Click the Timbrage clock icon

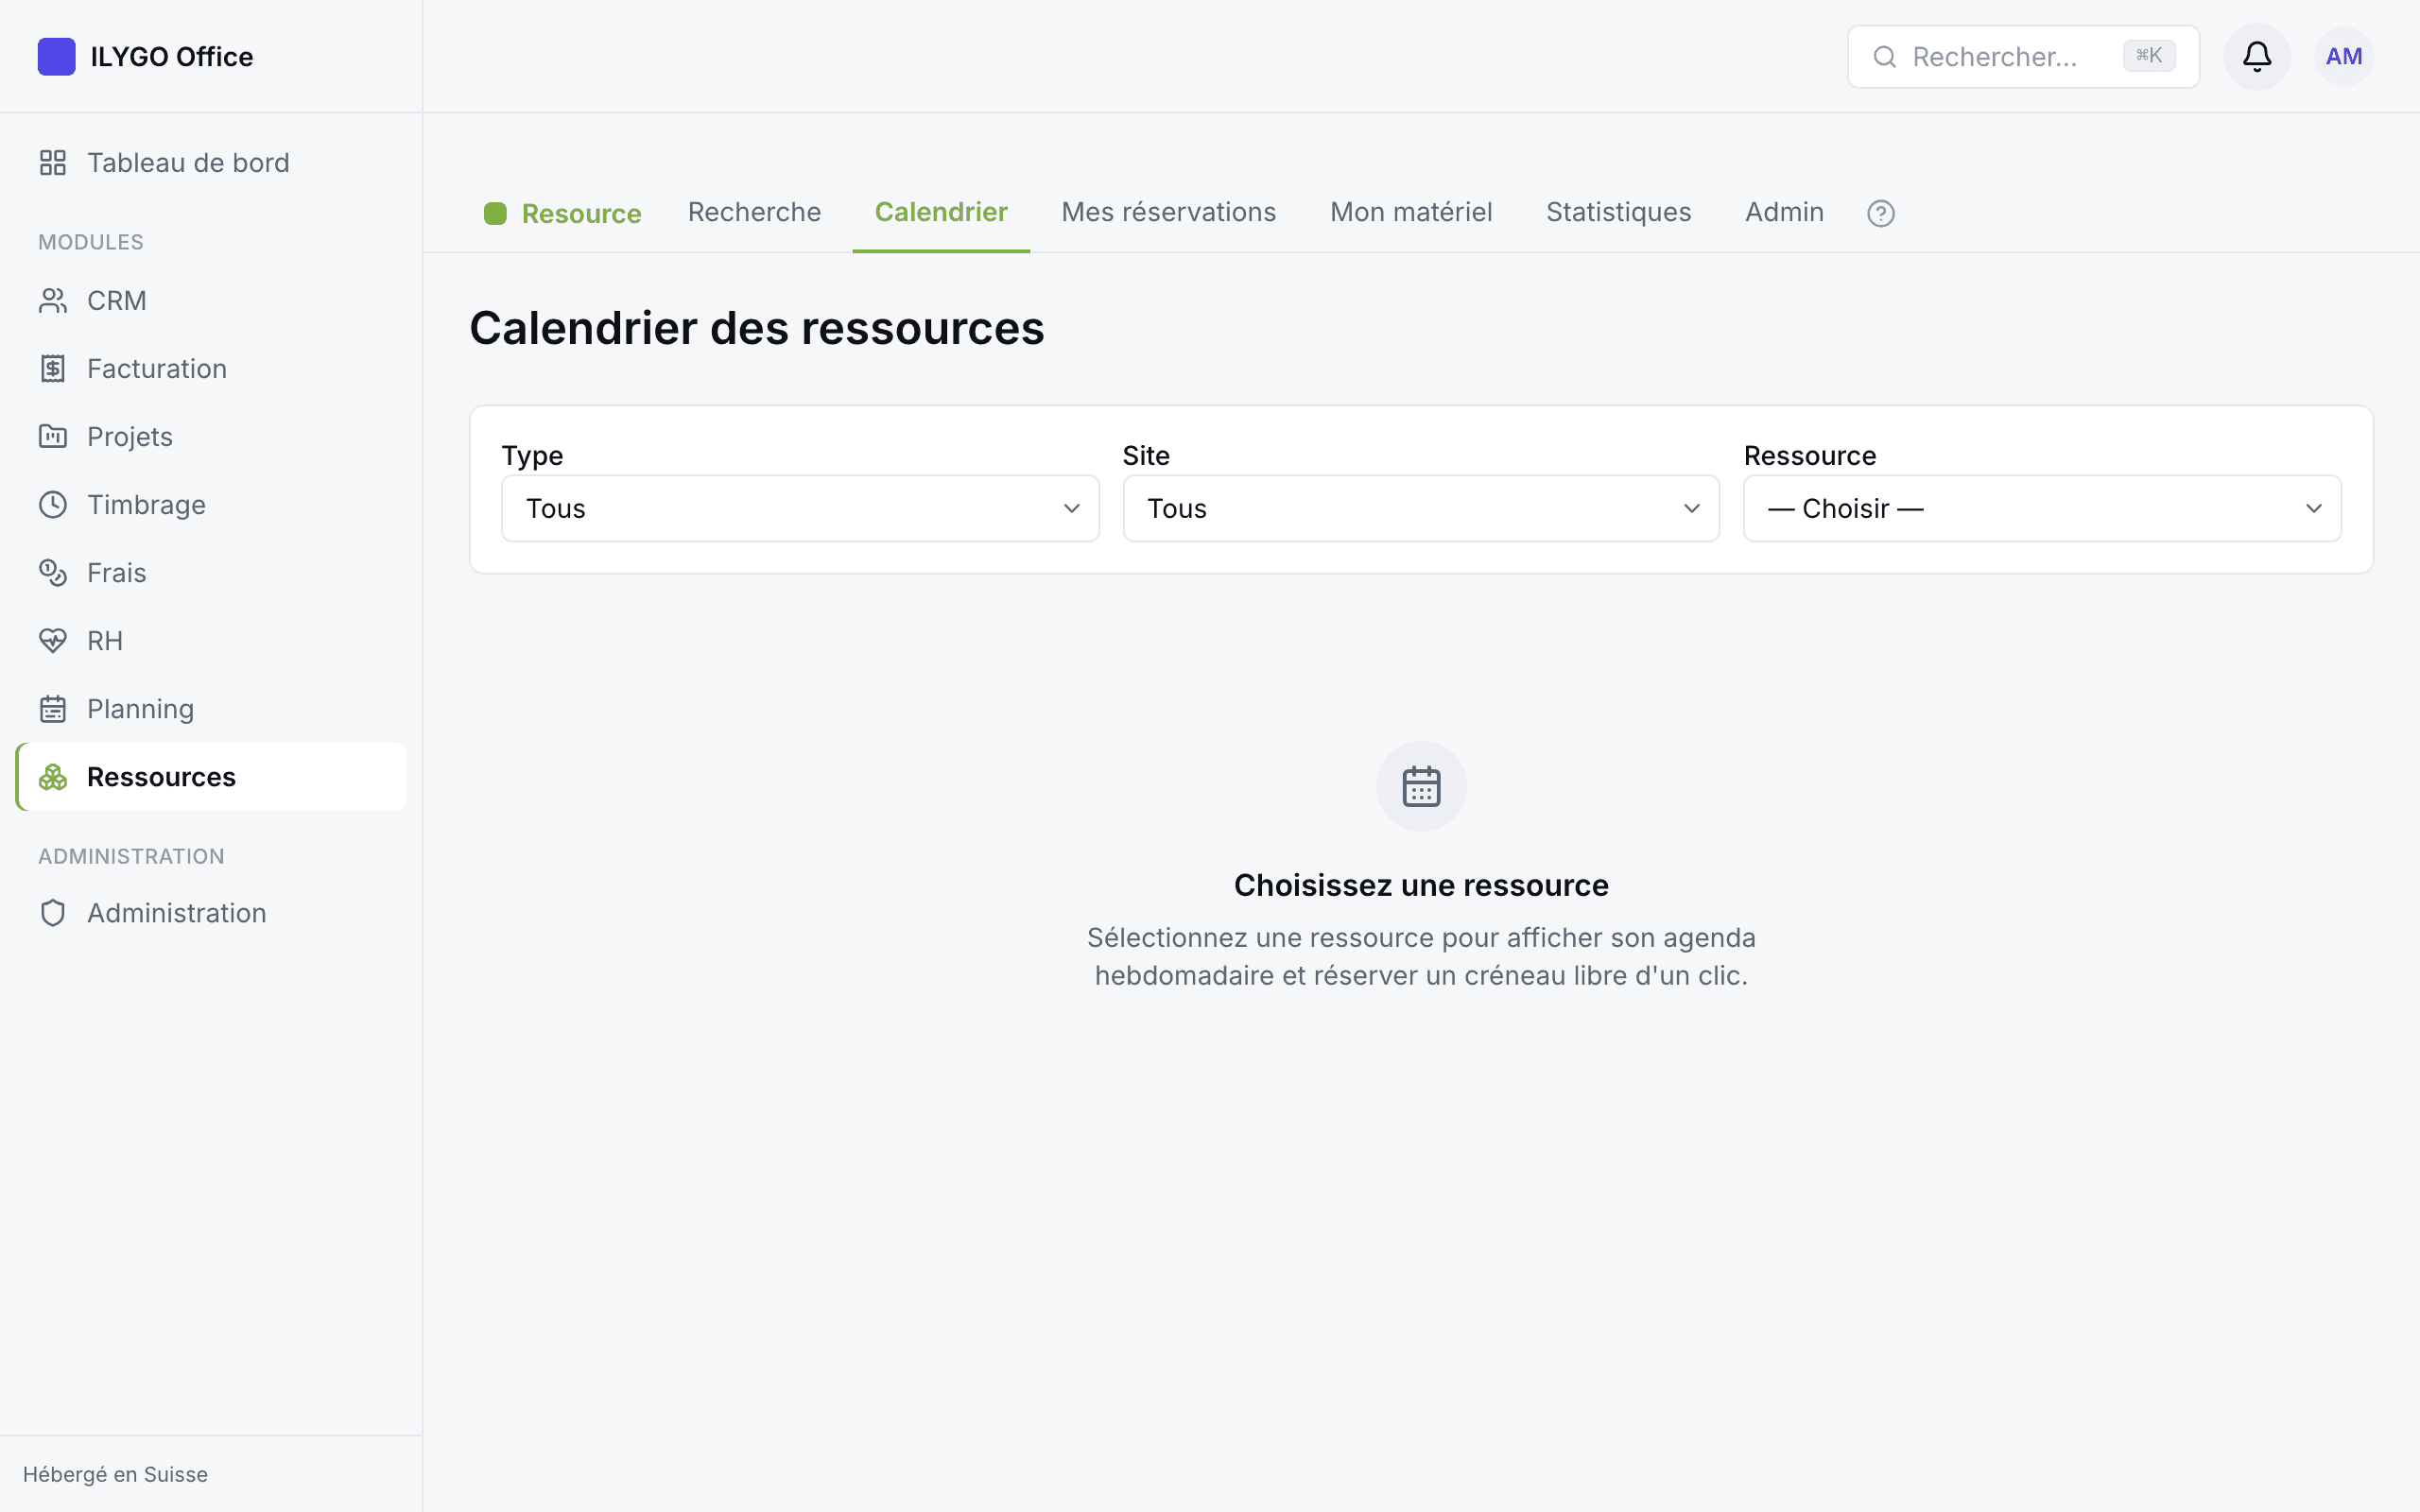pyautogui.click(x=53, y=505)
